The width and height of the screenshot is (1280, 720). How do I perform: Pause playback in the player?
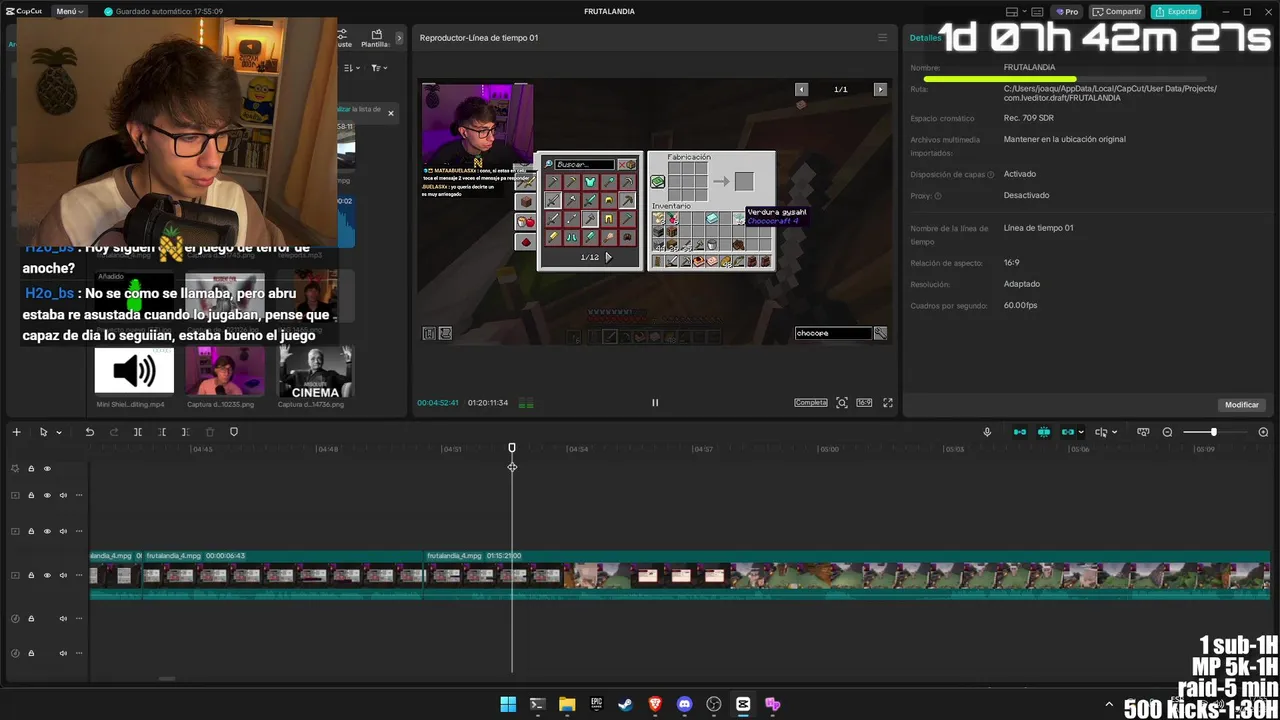coord(655,403)
